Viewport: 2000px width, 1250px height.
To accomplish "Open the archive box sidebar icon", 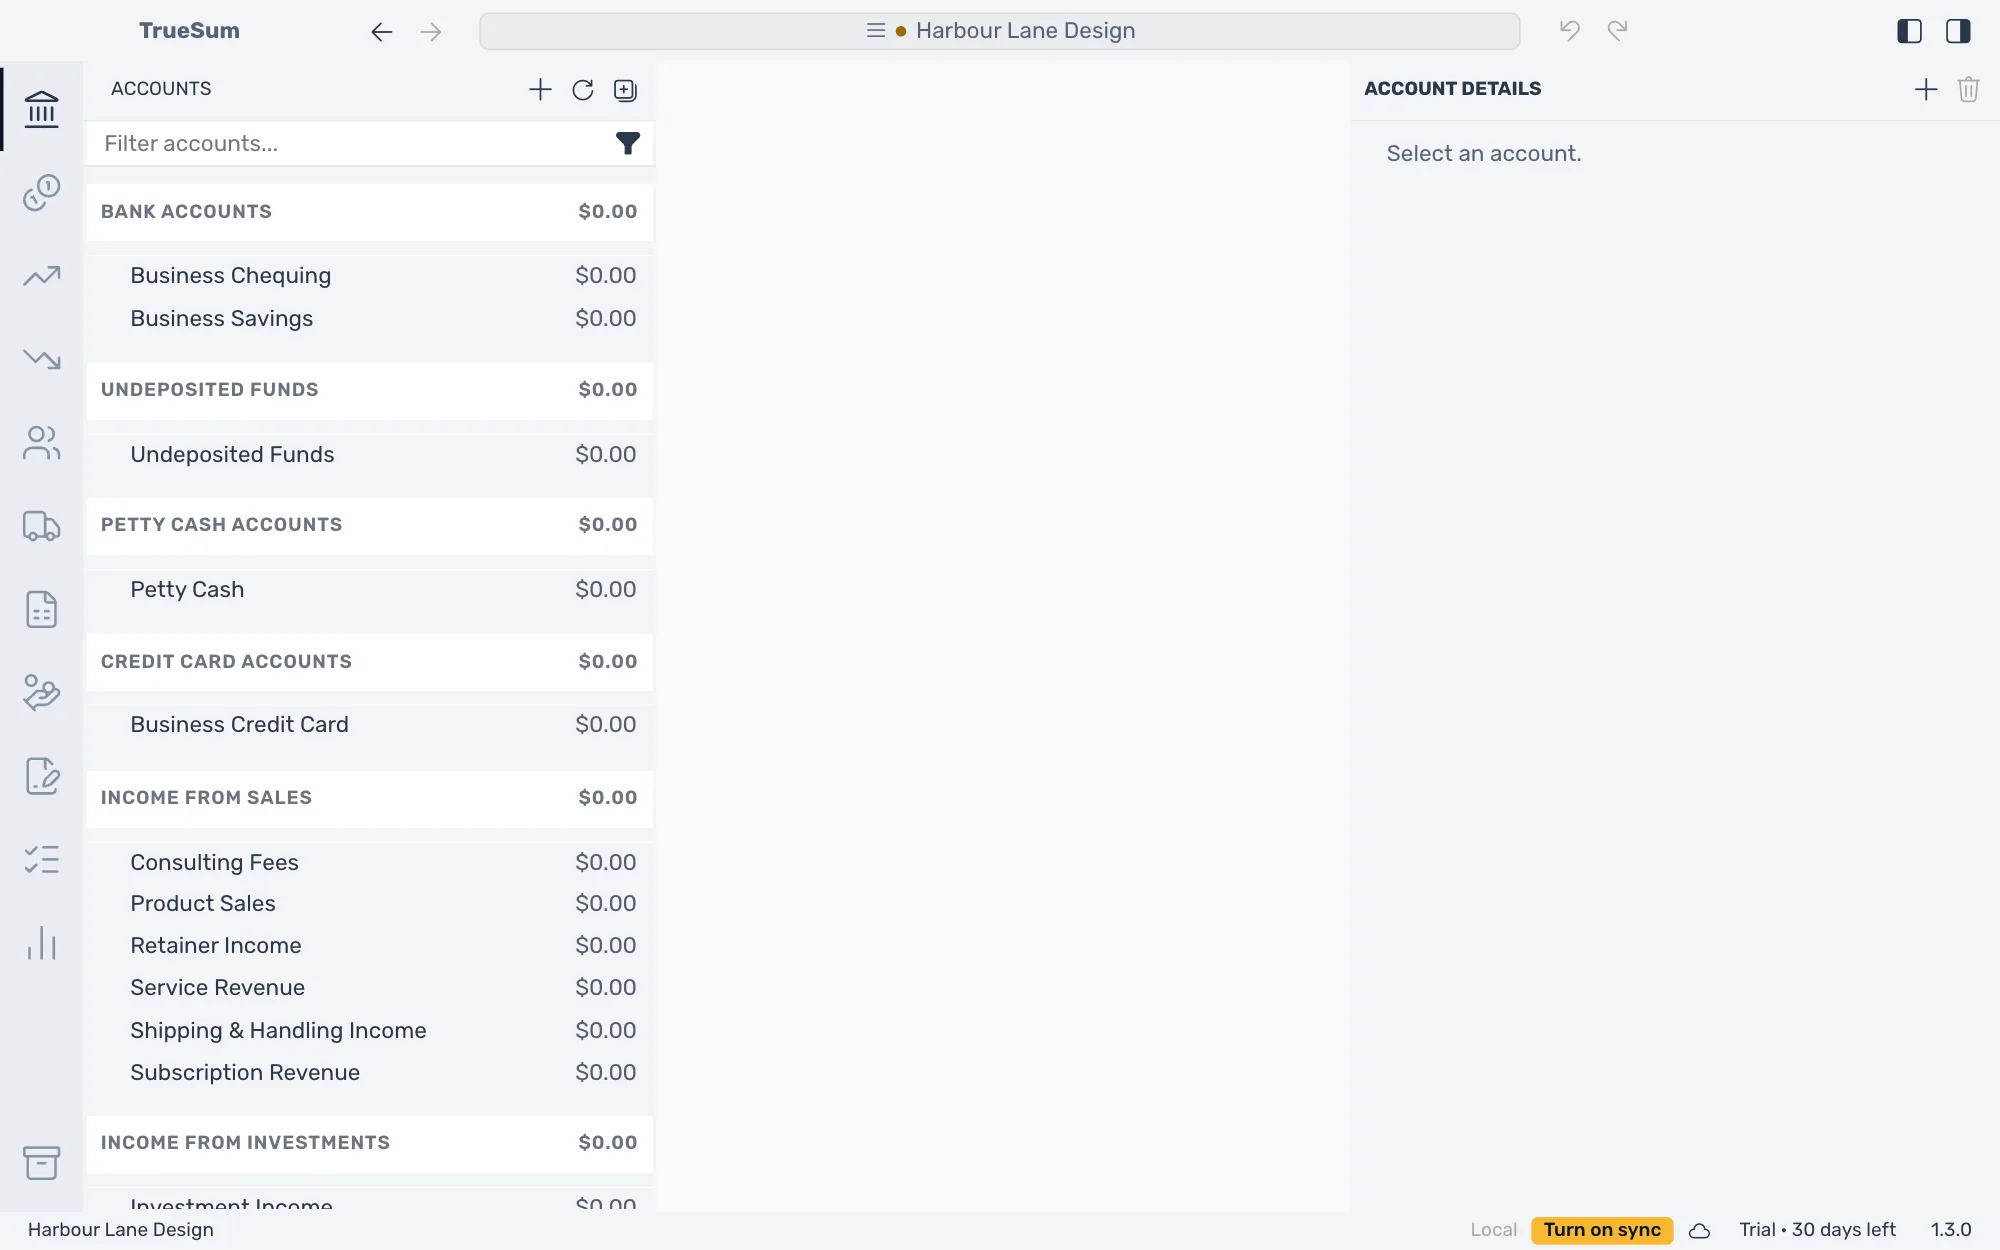I will 41,1163.
